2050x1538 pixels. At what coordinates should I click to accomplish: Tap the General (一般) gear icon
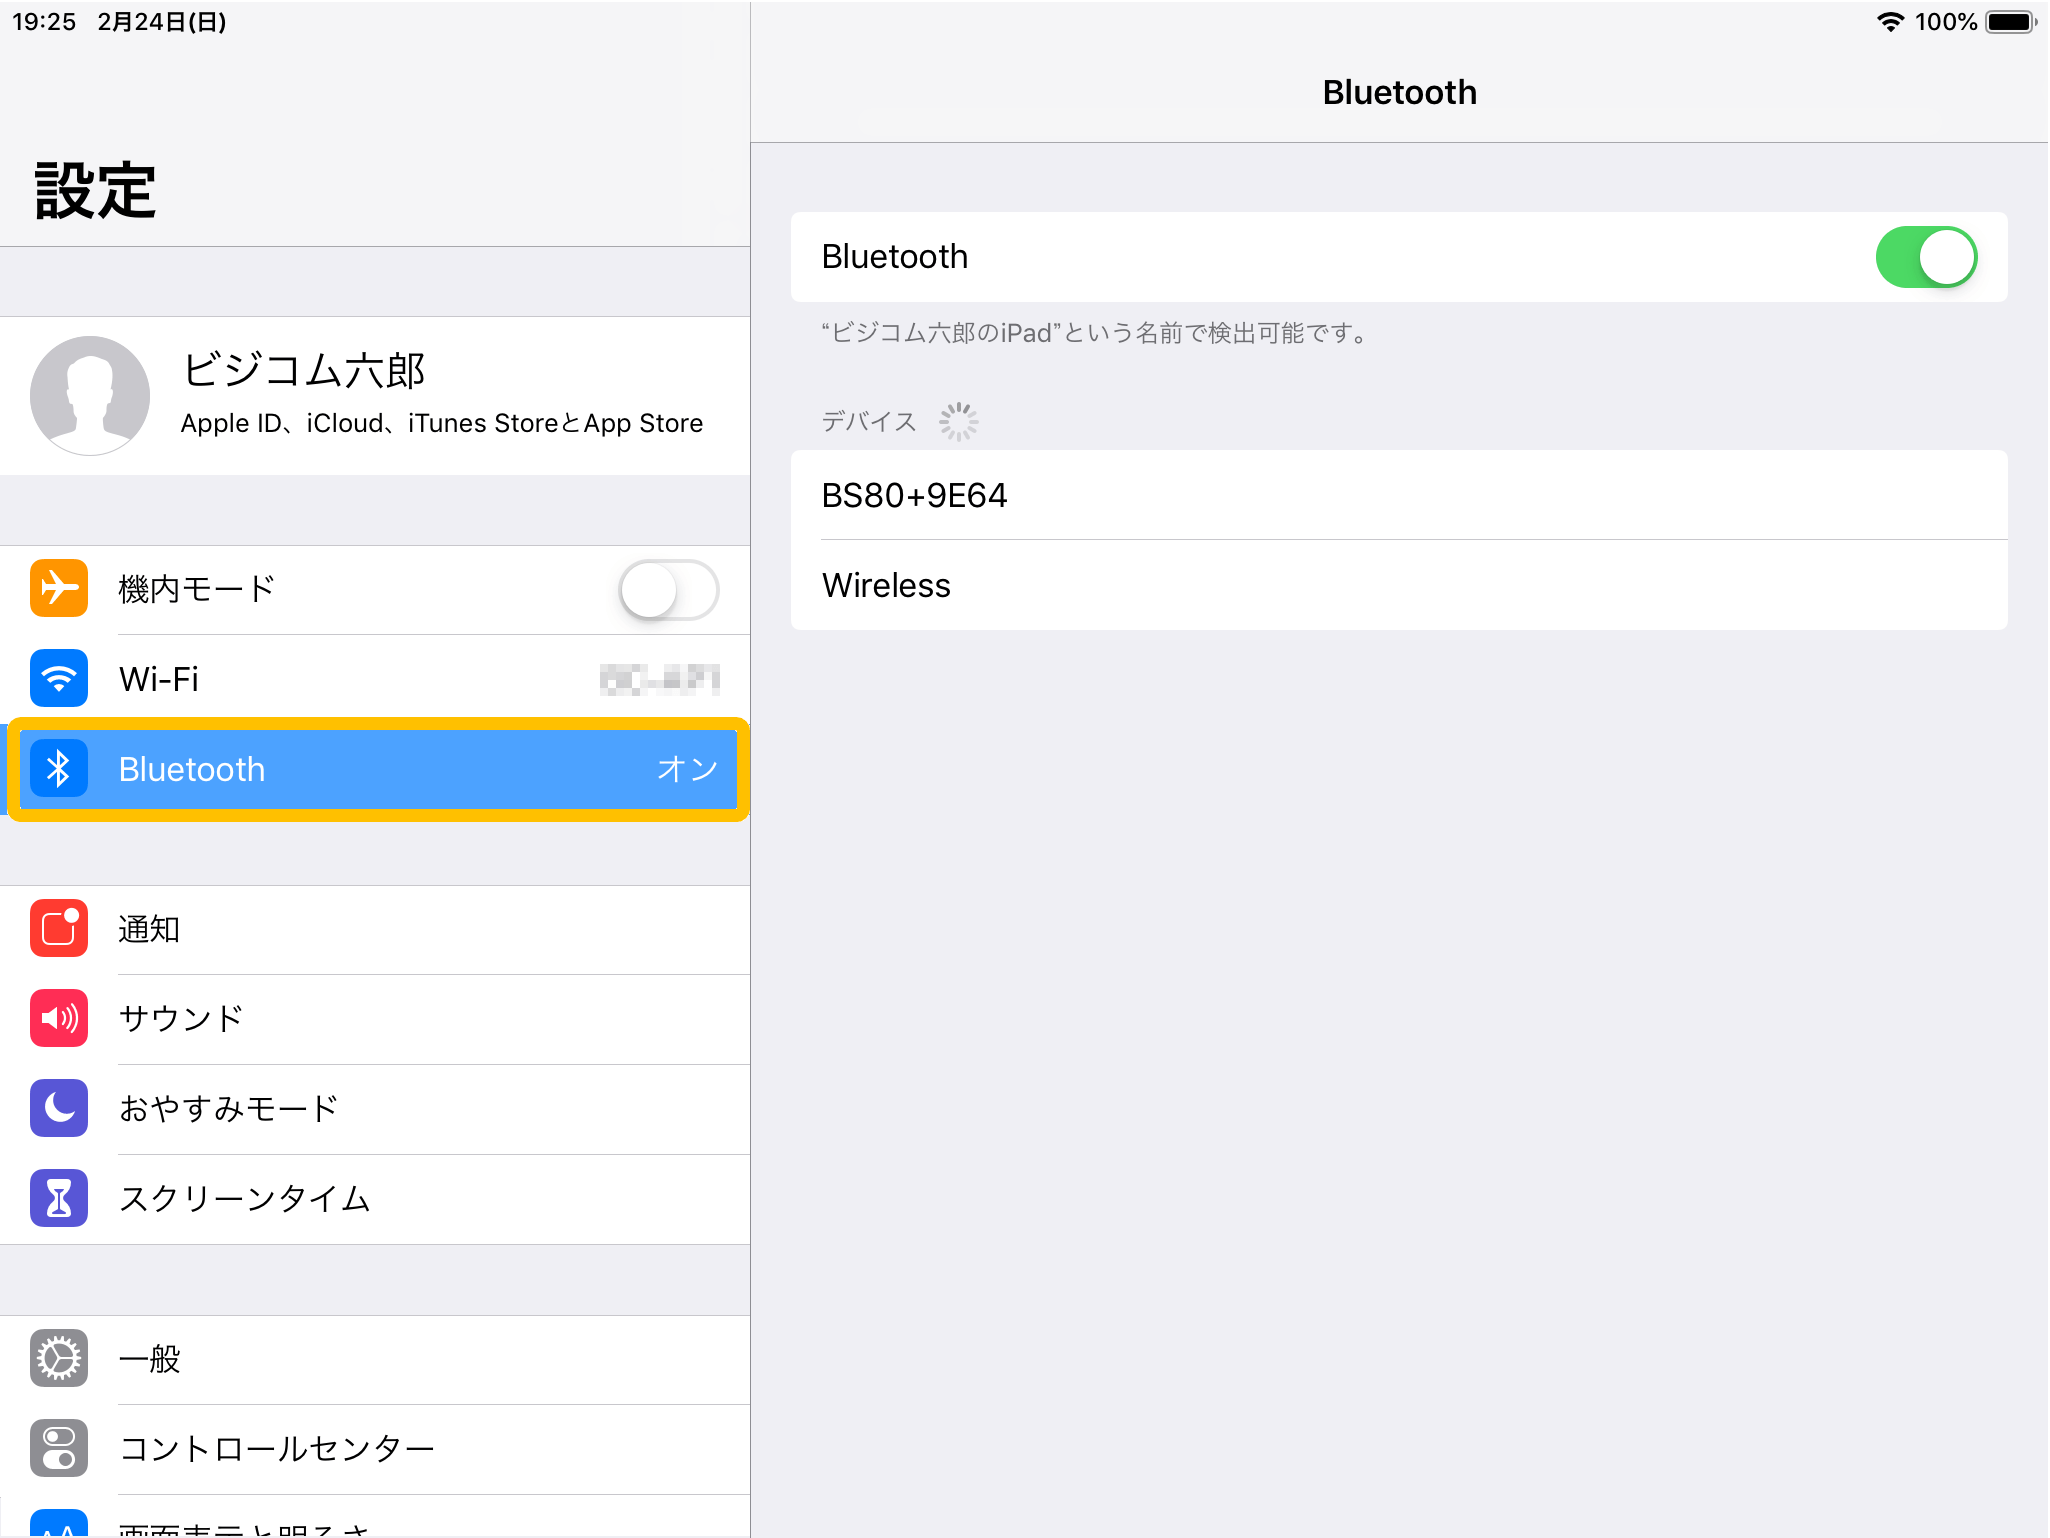[59, 1358]
